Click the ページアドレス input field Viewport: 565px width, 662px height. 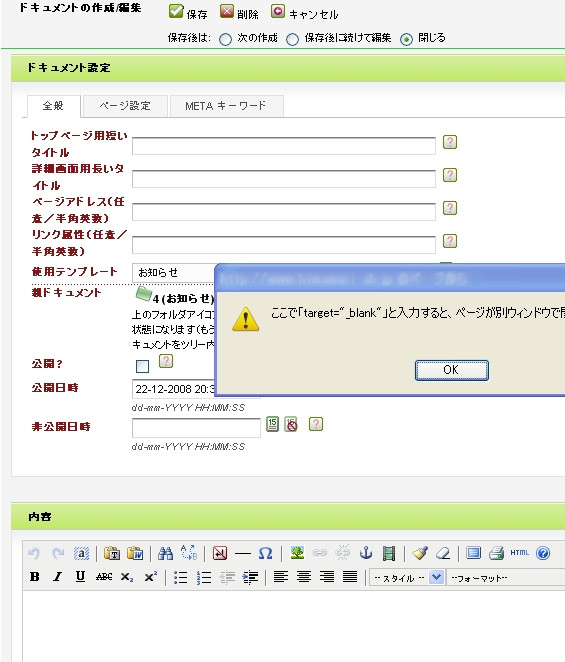click(x=284, y=212)
